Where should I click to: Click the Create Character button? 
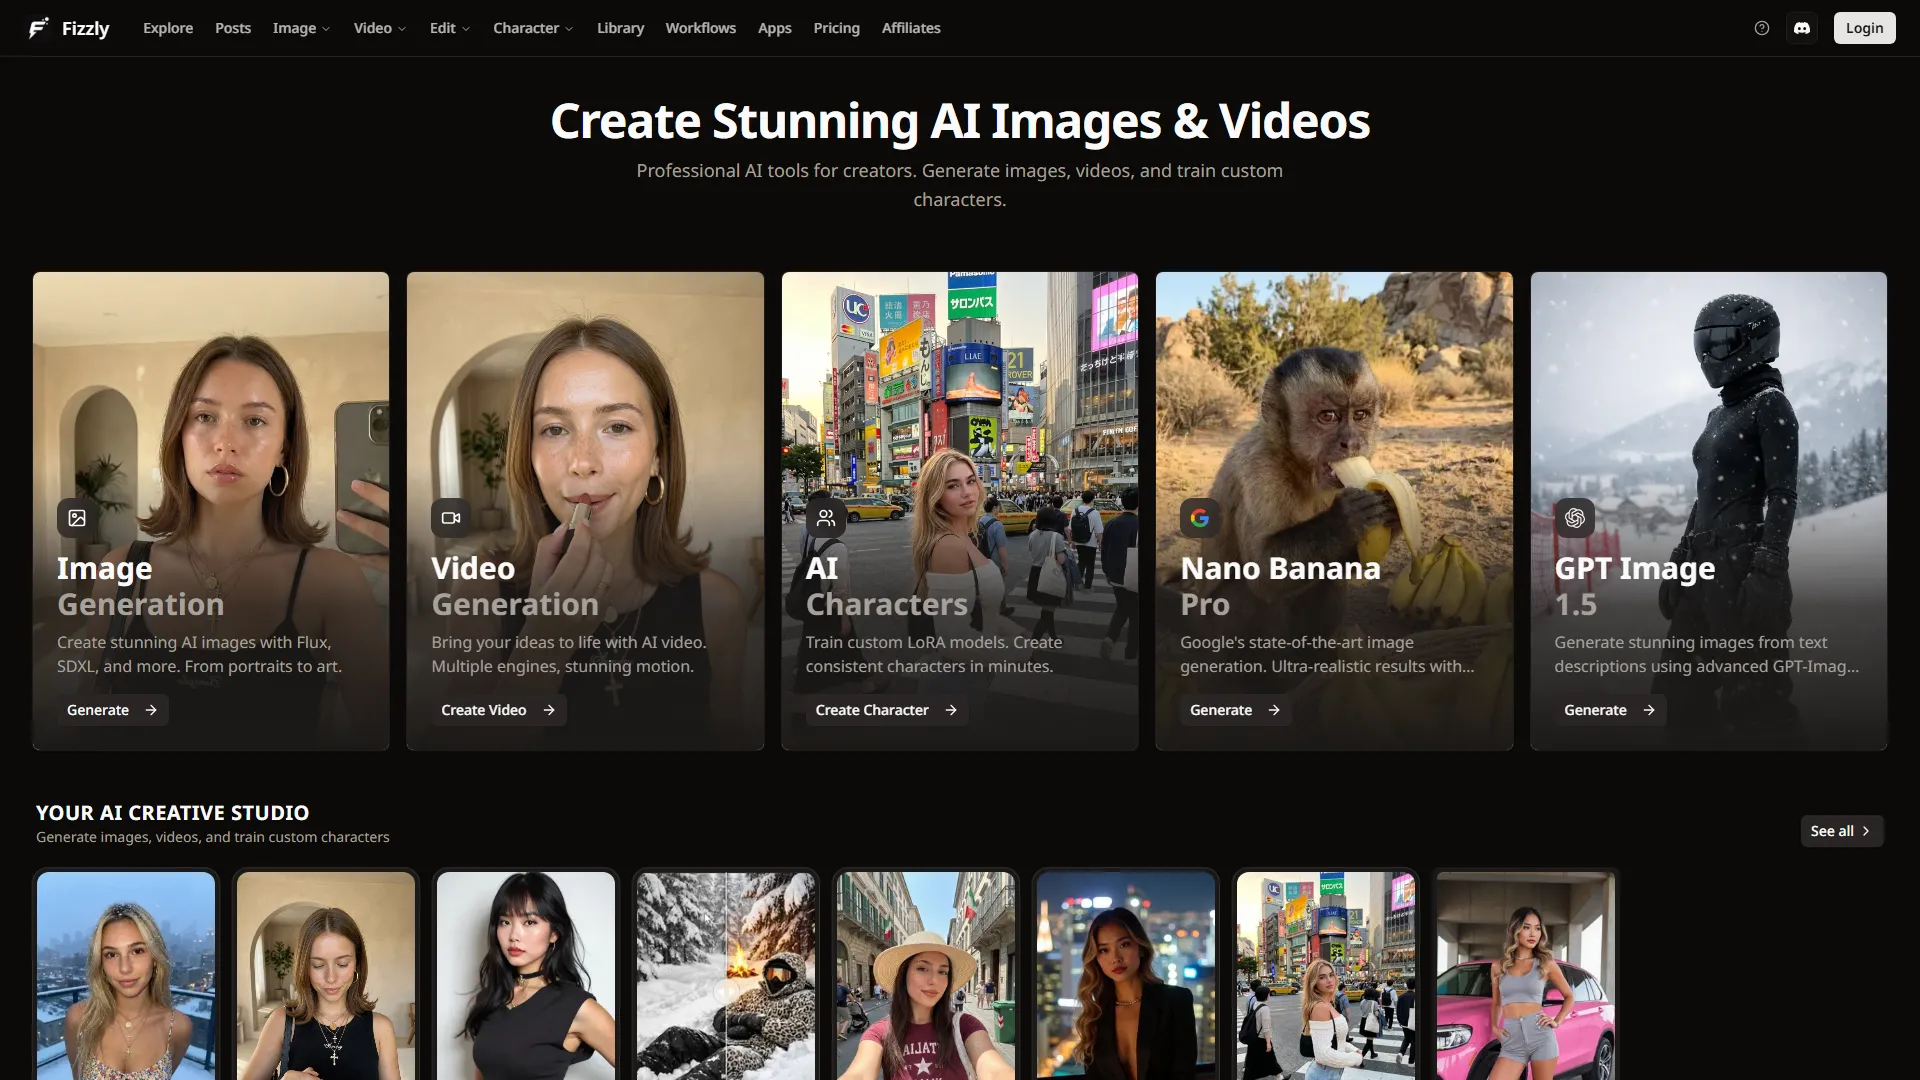pos(885,710)
